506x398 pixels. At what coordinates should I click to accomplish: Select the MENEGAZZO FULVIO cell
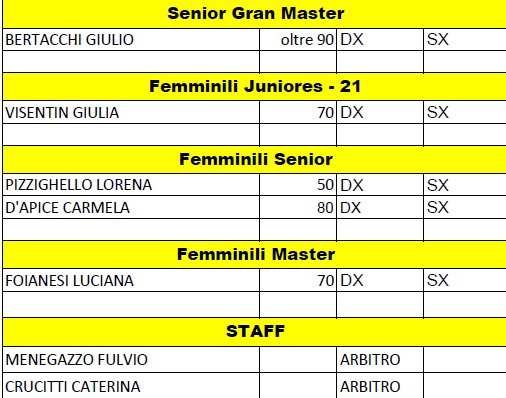pyautogui.click(x=131, y=360)
